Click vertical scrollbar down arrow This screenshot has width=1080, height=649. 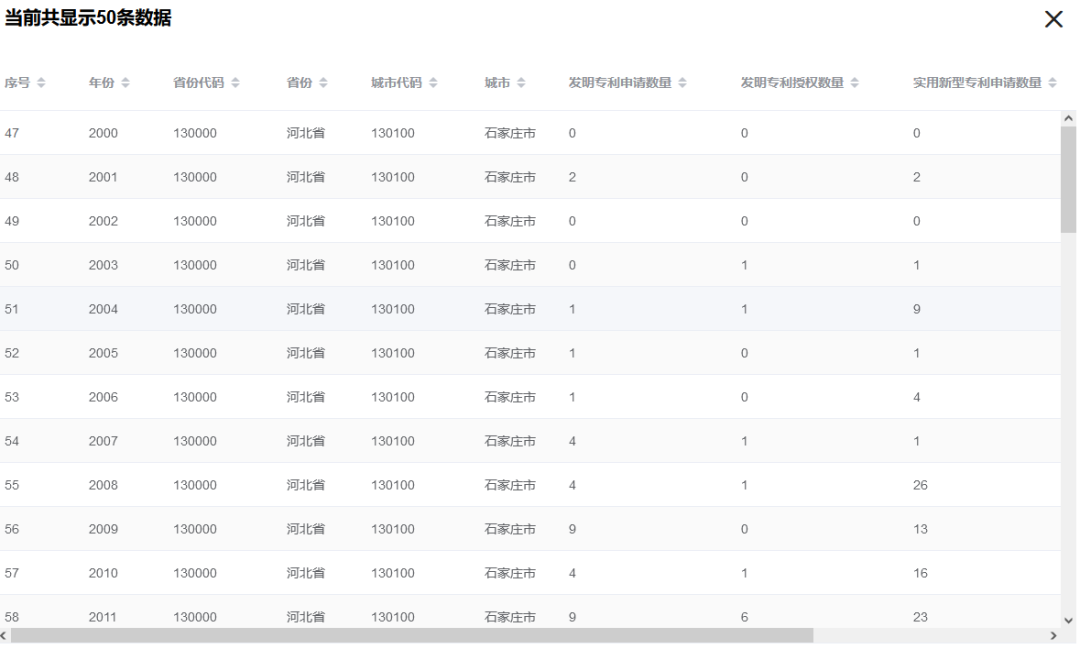[1068, 620]
